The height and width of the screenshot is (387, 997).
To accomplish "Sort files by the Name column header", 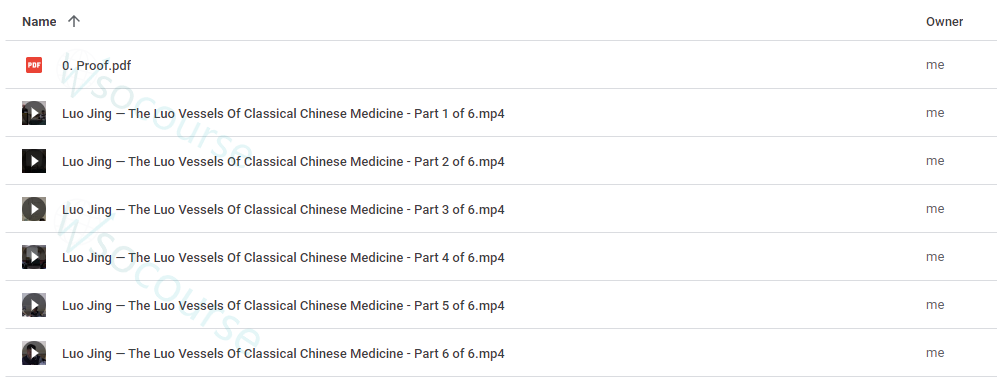I will click(x=39, y=22).
